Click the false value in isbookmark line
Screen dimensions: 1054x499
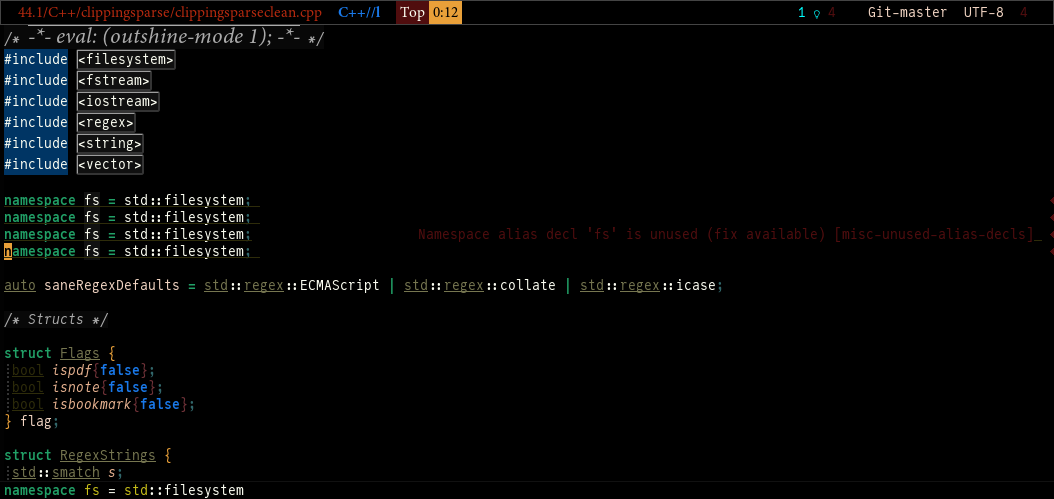(x=160, y=404)
